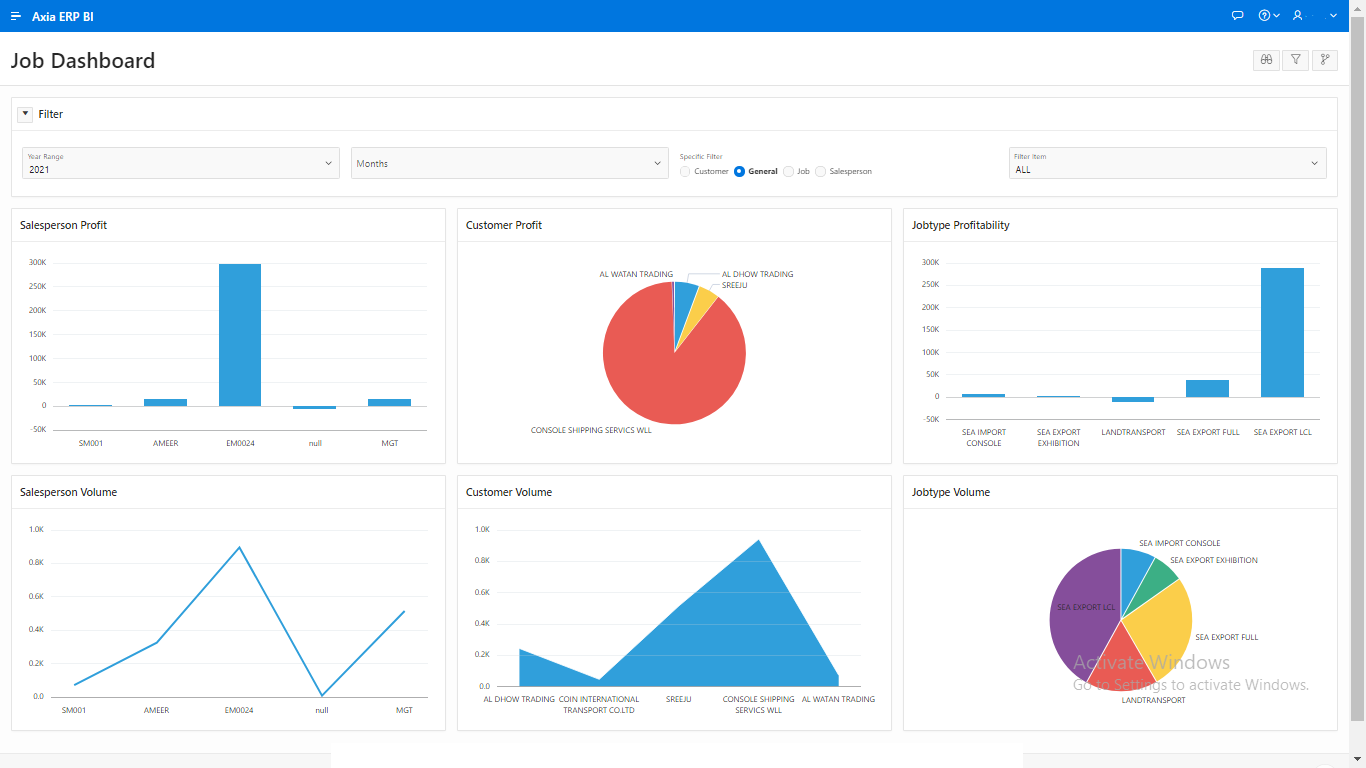Open the navigation hamburger menu
The height and width of the screenshot is (768, 1366).
tap(13, 15)
